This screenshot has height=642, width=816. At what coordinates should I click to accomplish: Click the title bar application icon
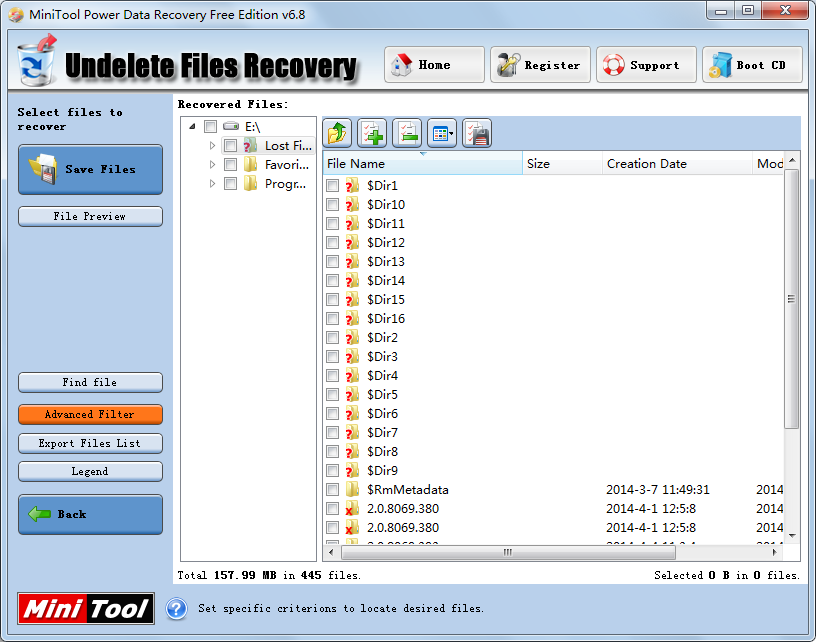pyautogui.click(x=16, y=15)
